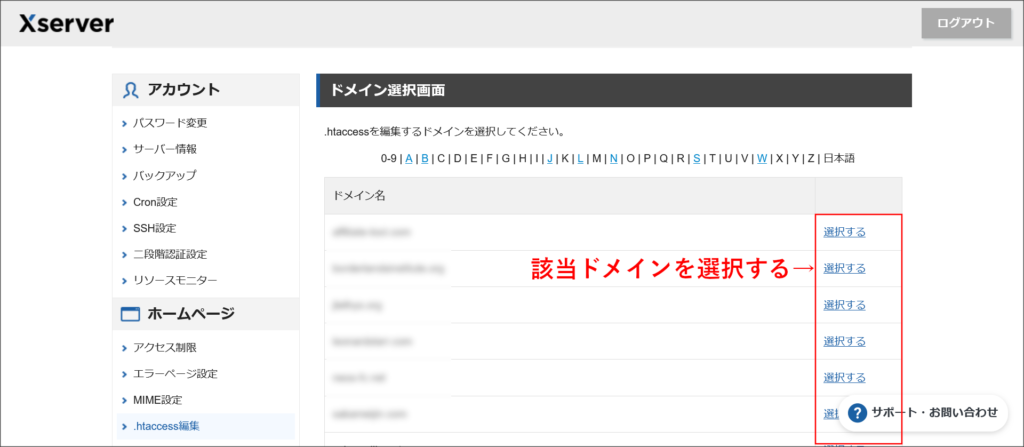Go to バックアップ in the sidebar
The width and height of the screenshot is (1024, 447).
[x=165, y=175]
